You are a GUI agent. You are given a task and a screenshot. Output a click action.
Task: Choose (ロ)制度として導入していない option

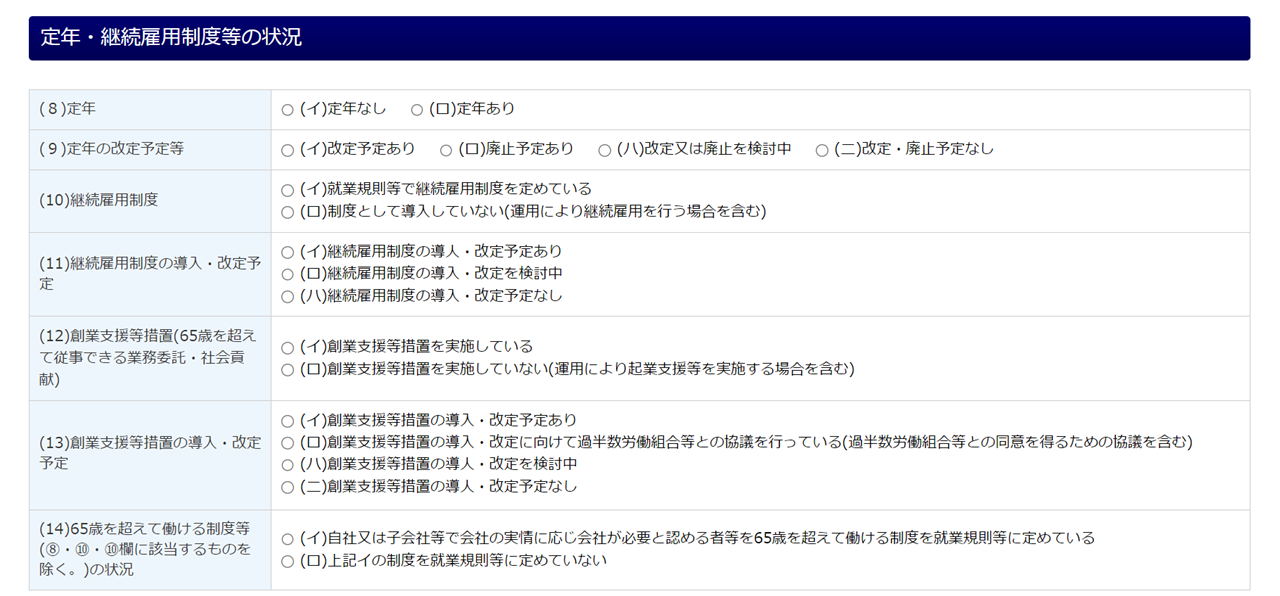tap(288, 212)
